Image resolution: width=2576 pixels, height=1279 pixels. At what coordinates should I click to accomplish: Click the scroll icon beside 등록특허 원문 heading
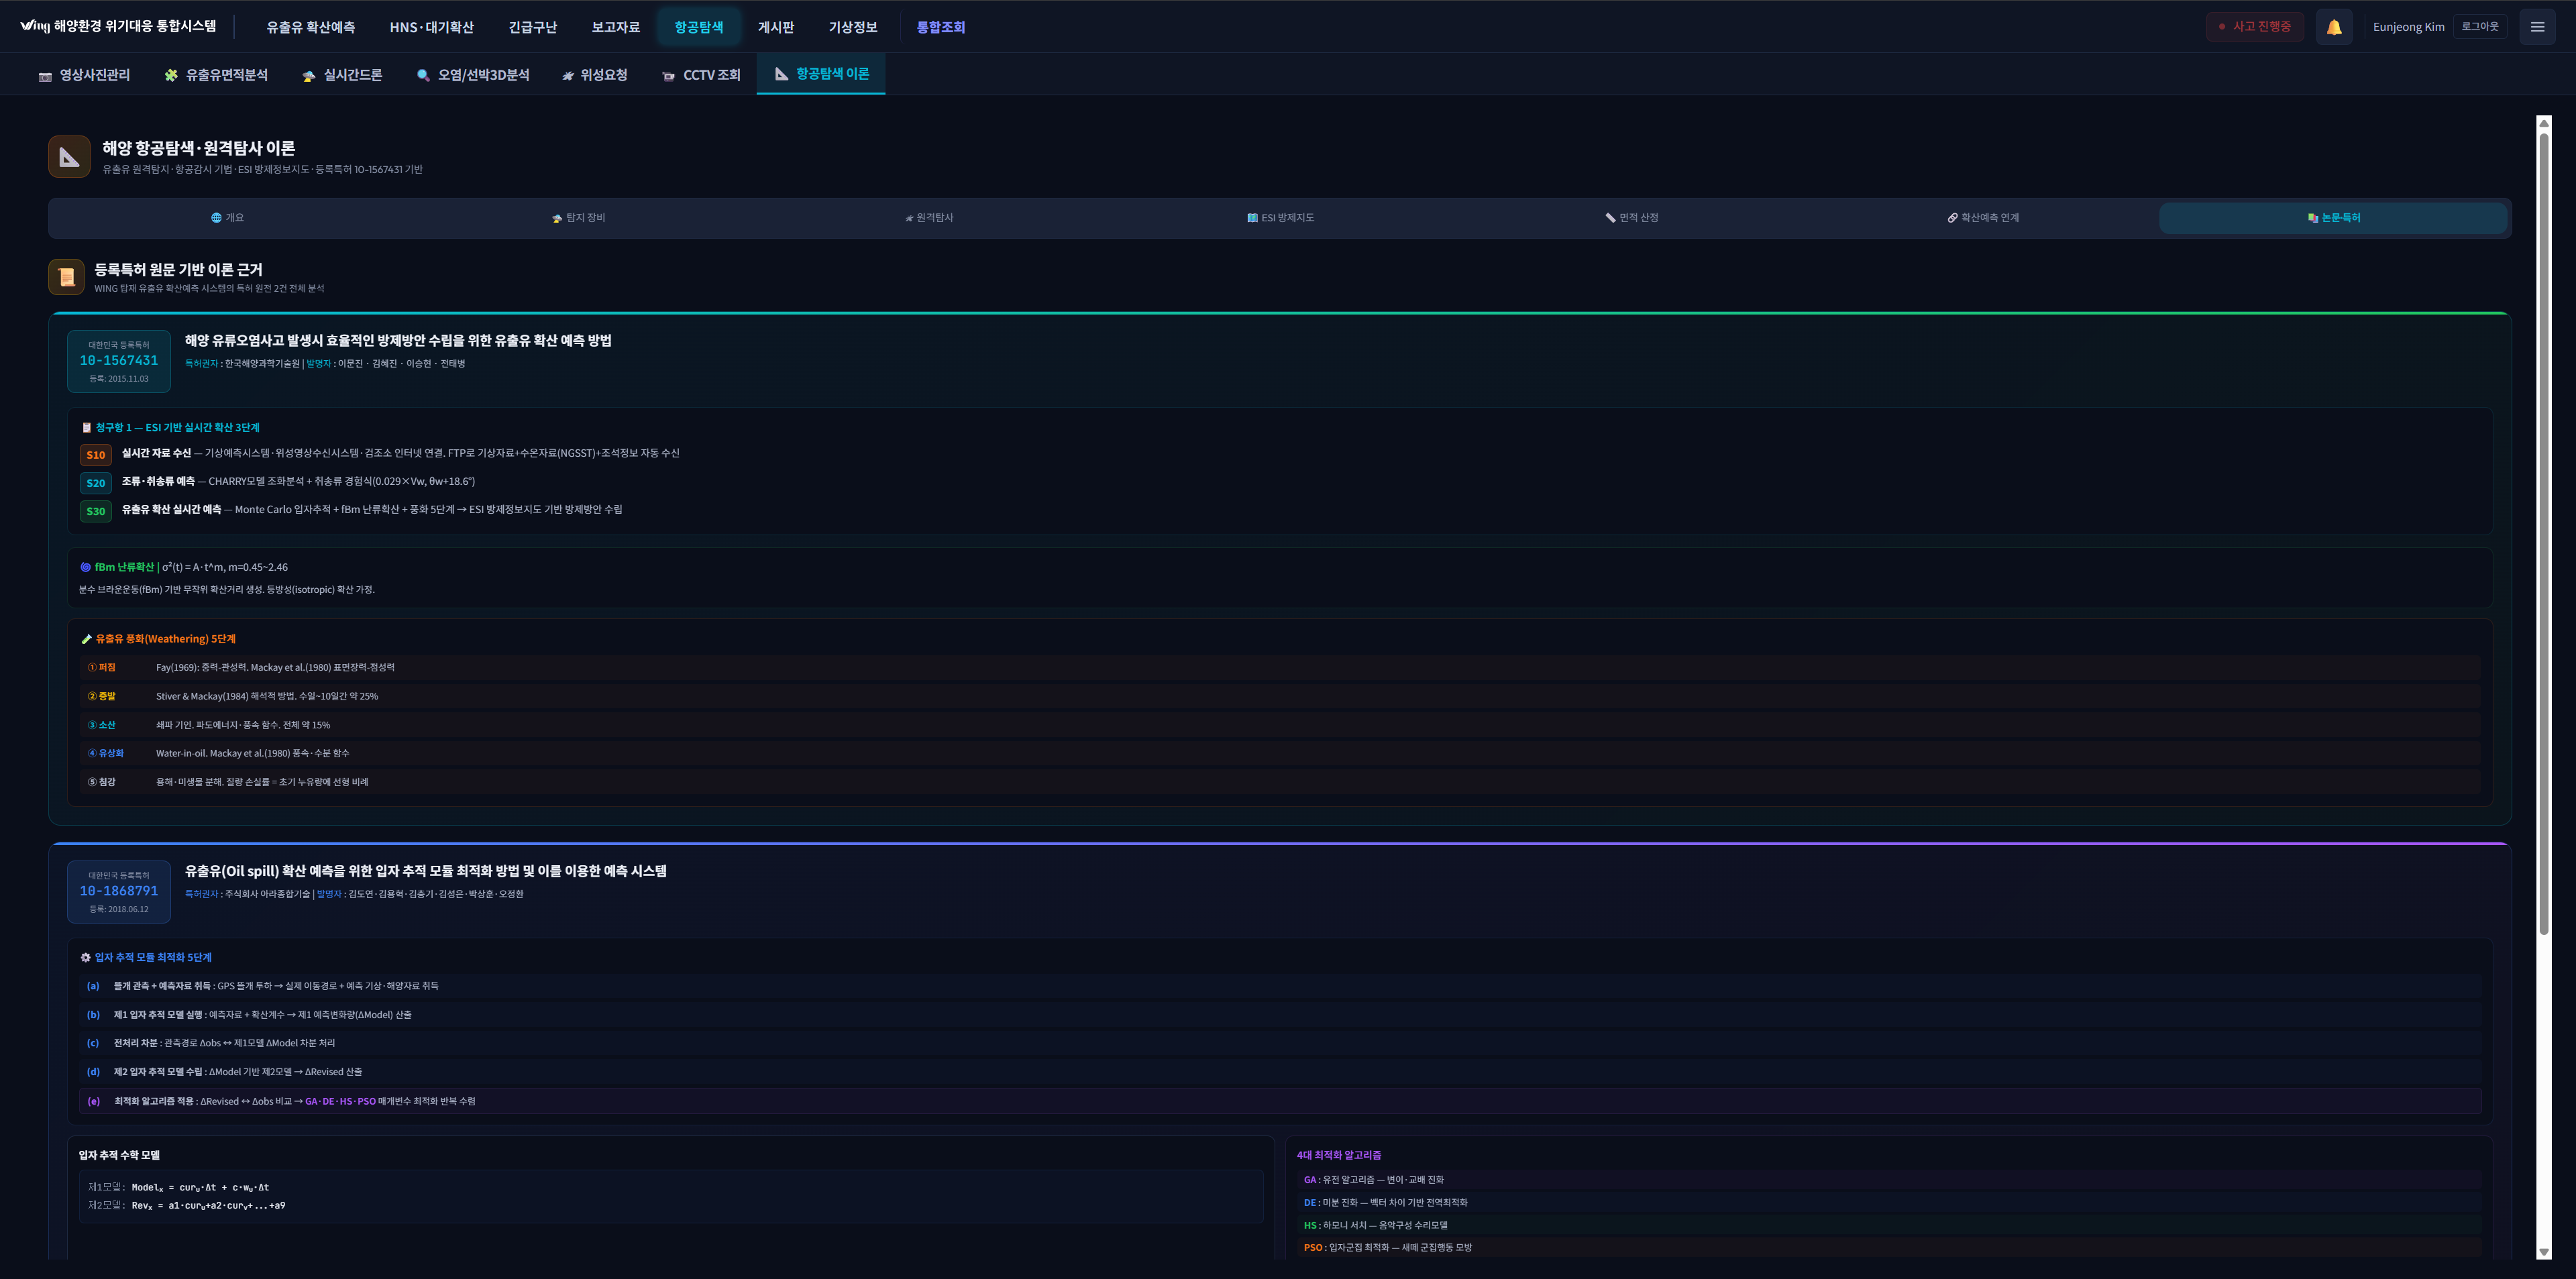[x=67, y=277]
